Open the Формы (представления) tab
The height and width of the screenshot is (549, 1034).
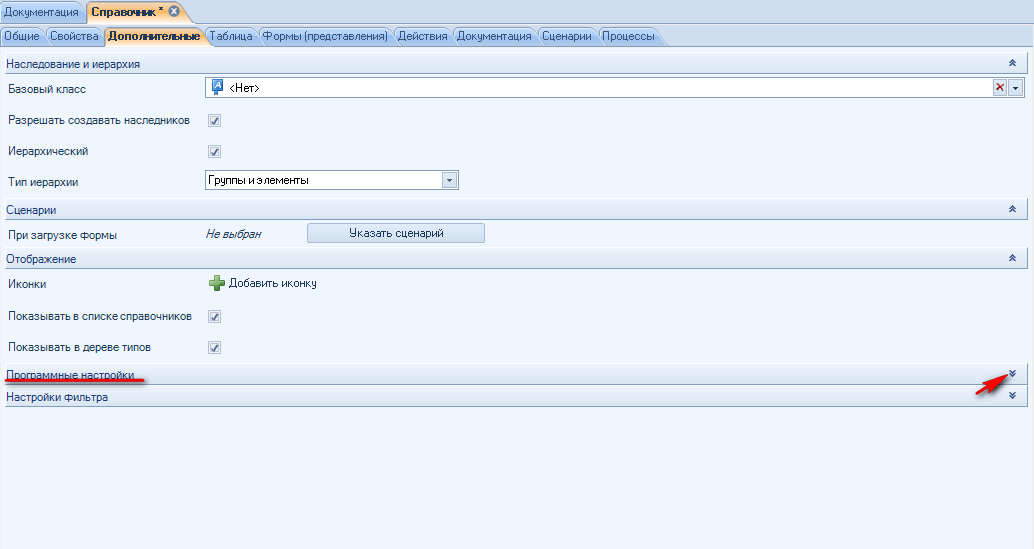[325, 37]
